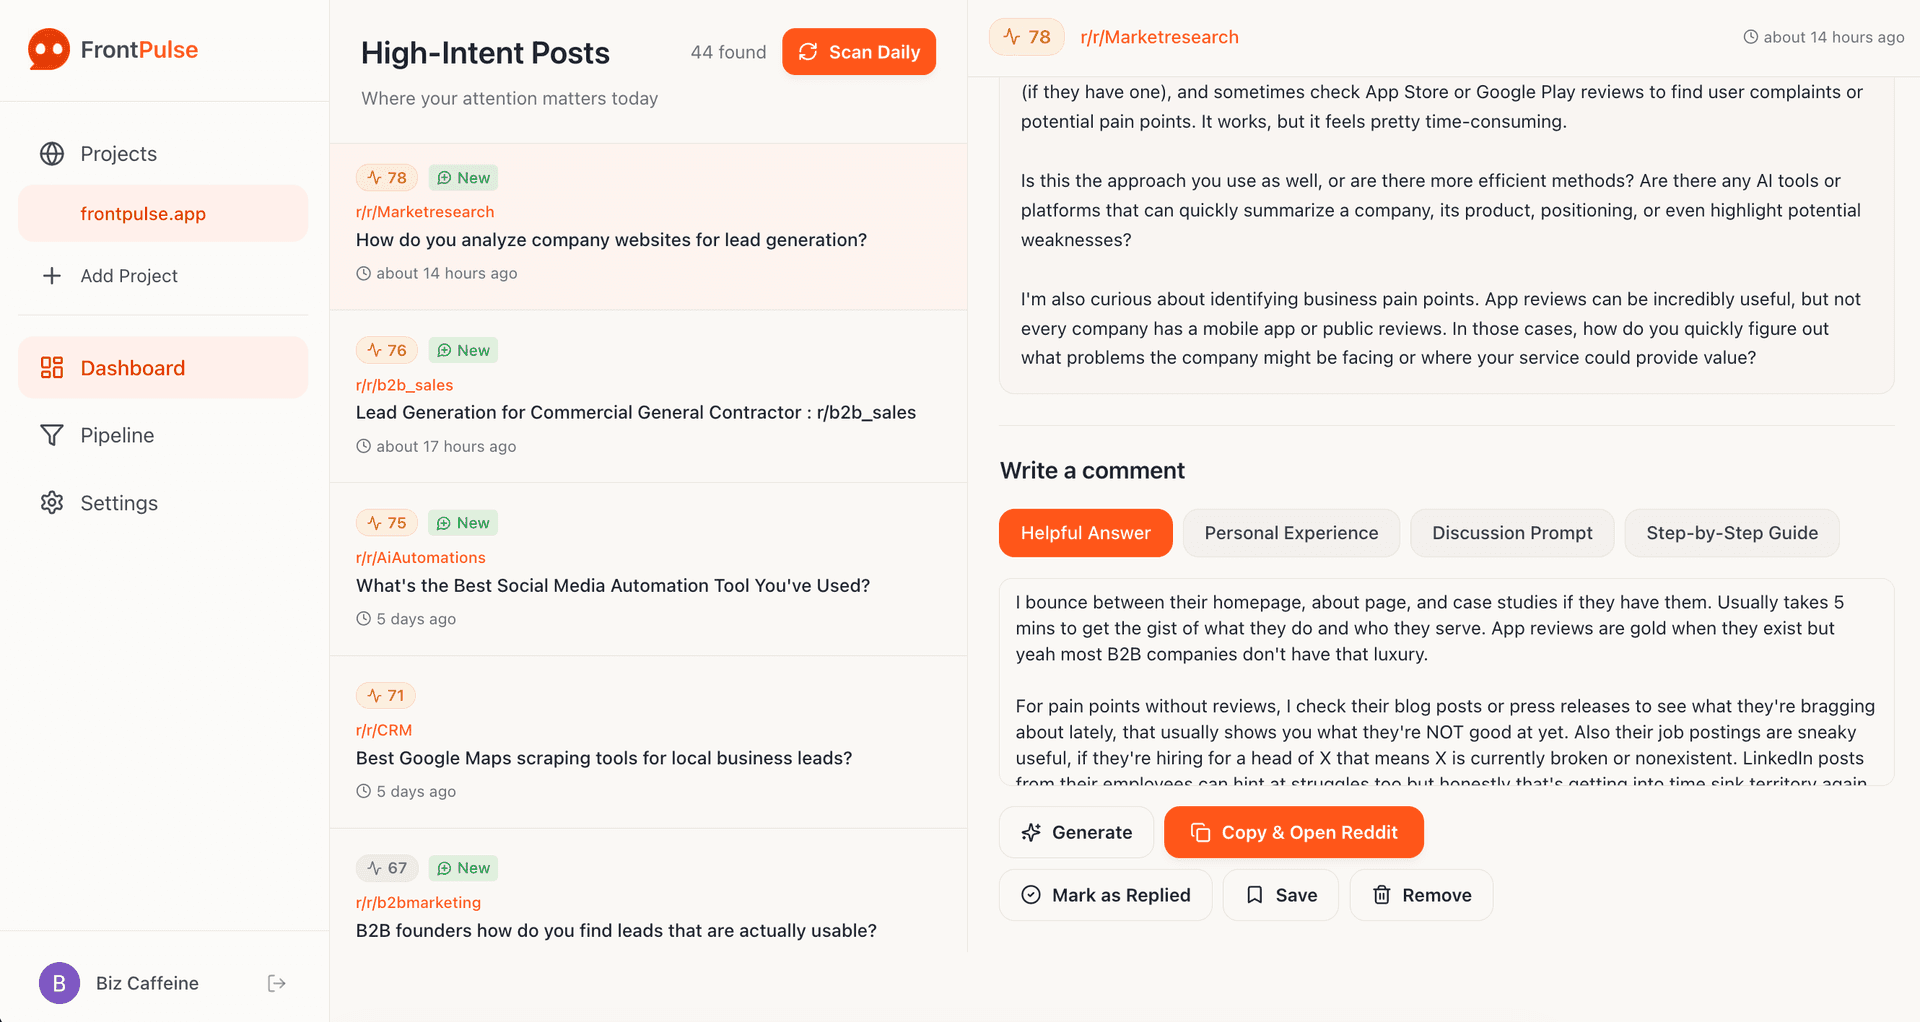
Task: Click the Add Project plus icon
Action: (52, 276)
